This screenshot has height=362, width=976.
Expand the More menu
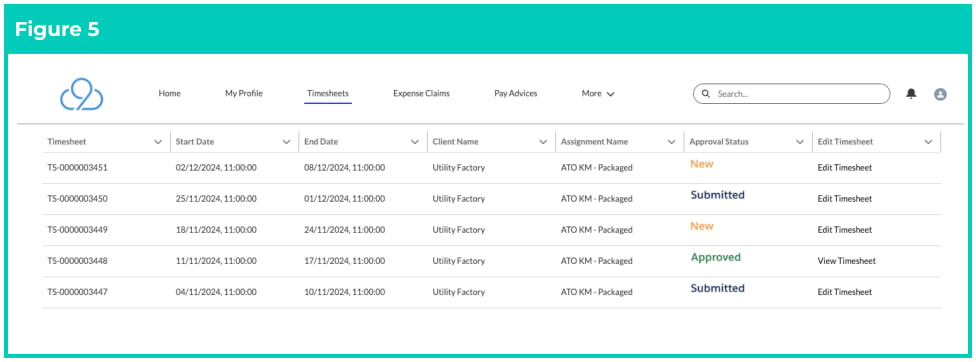tap(598, 93)
